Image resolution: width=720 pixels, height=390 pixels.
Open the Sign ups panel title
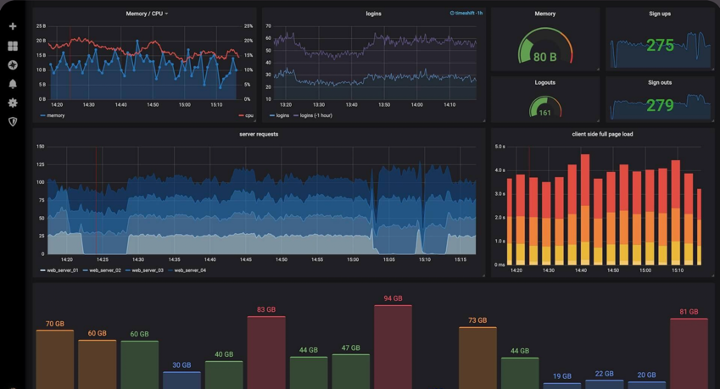point(660,14)
